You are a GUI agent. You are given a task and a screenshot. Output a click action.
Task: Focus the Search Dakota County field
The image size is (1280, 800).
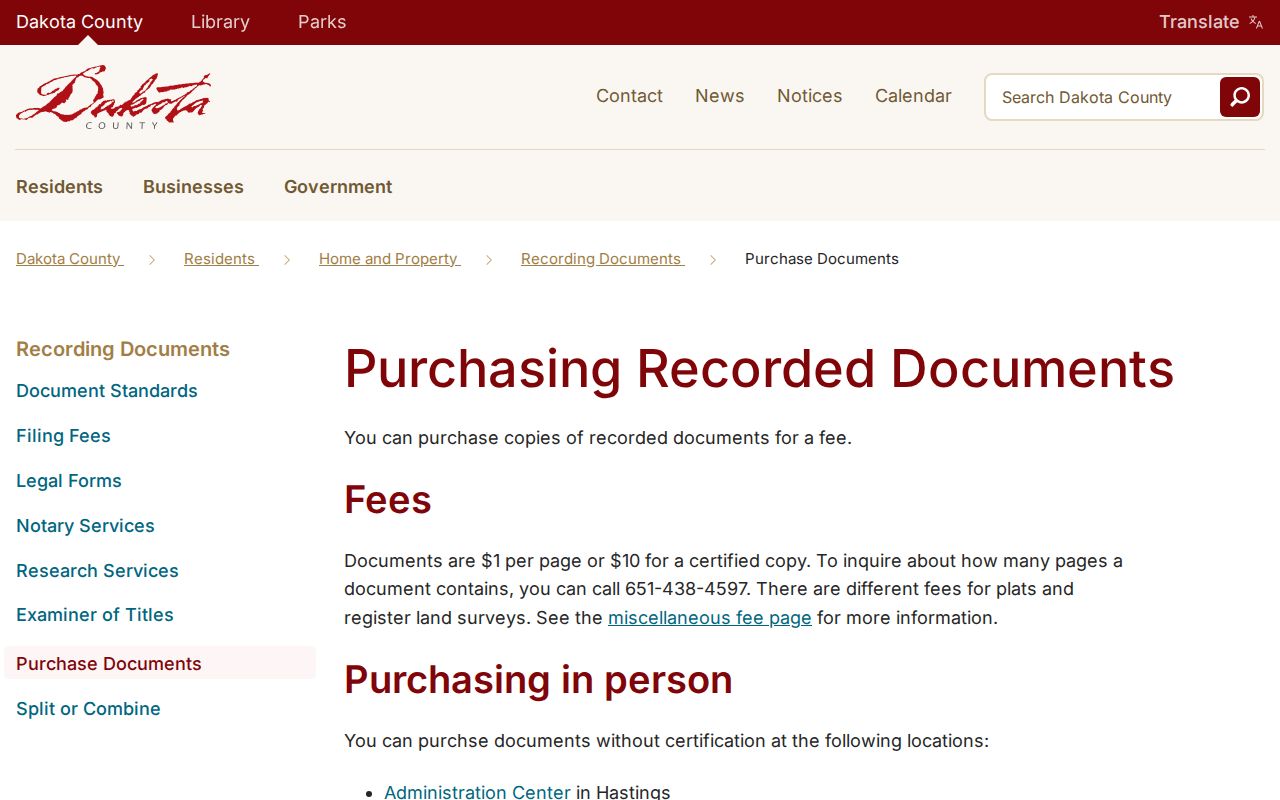point(1102,97)
